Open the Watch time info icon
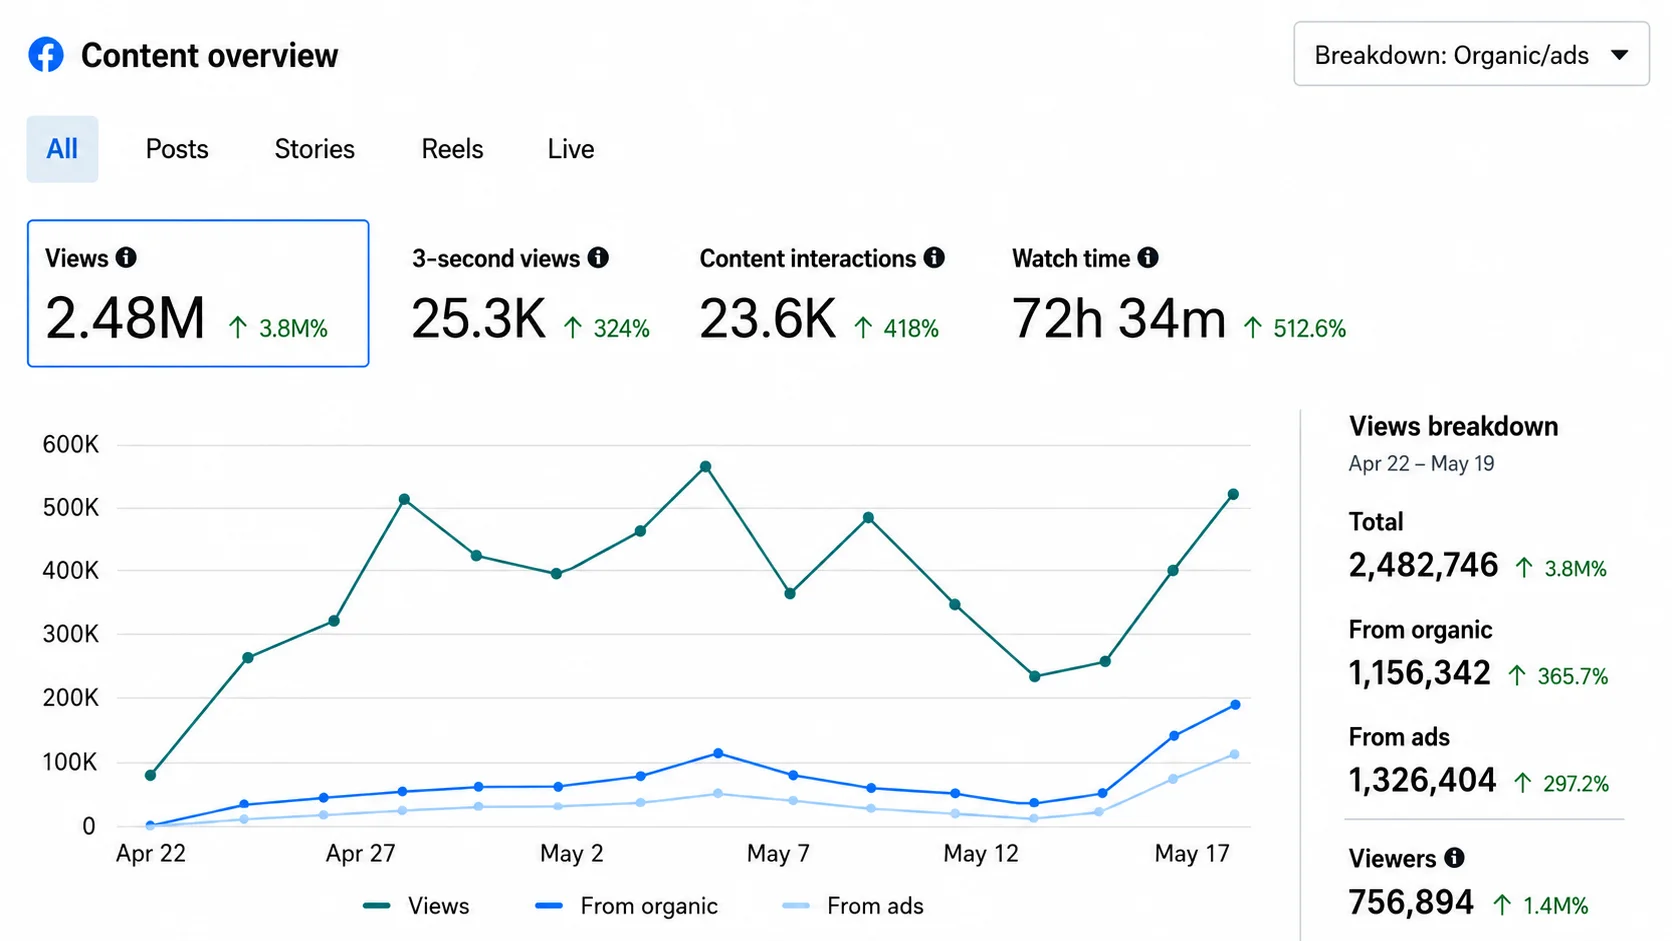This screenshot has width=1672, height=941. pos(1148,257)
